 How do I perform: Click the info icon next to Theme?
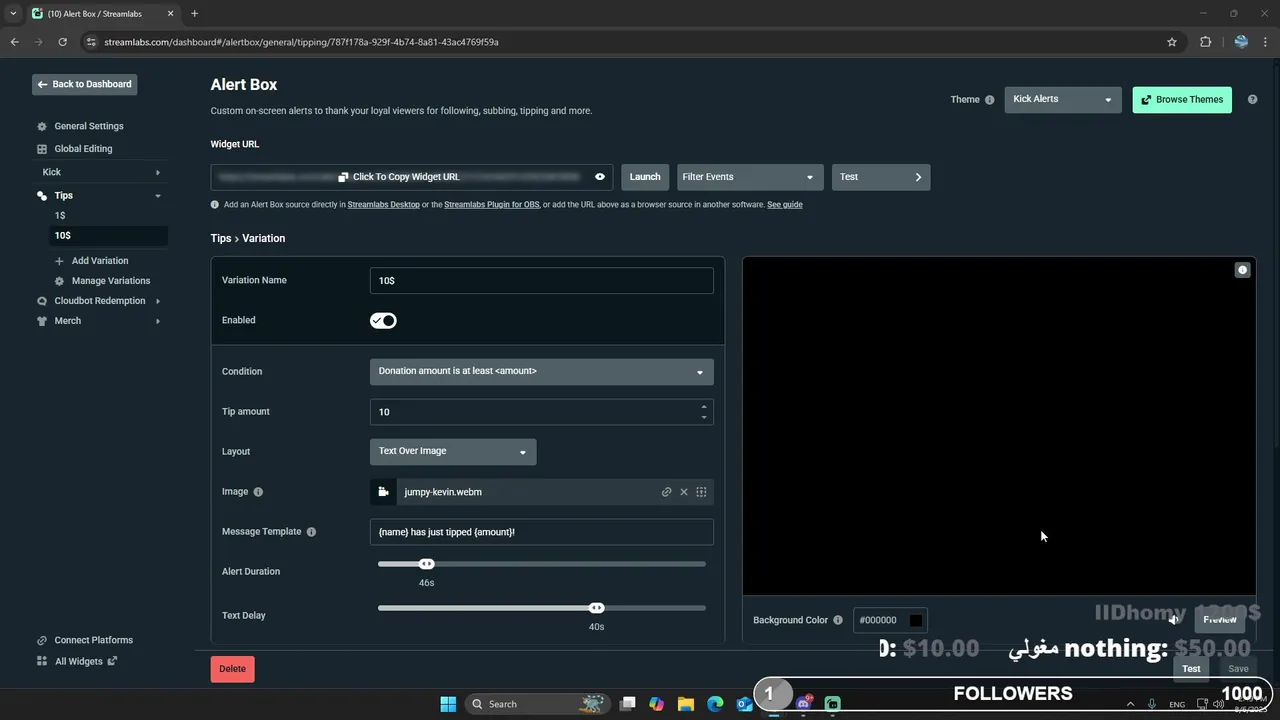tap(990, 100)
